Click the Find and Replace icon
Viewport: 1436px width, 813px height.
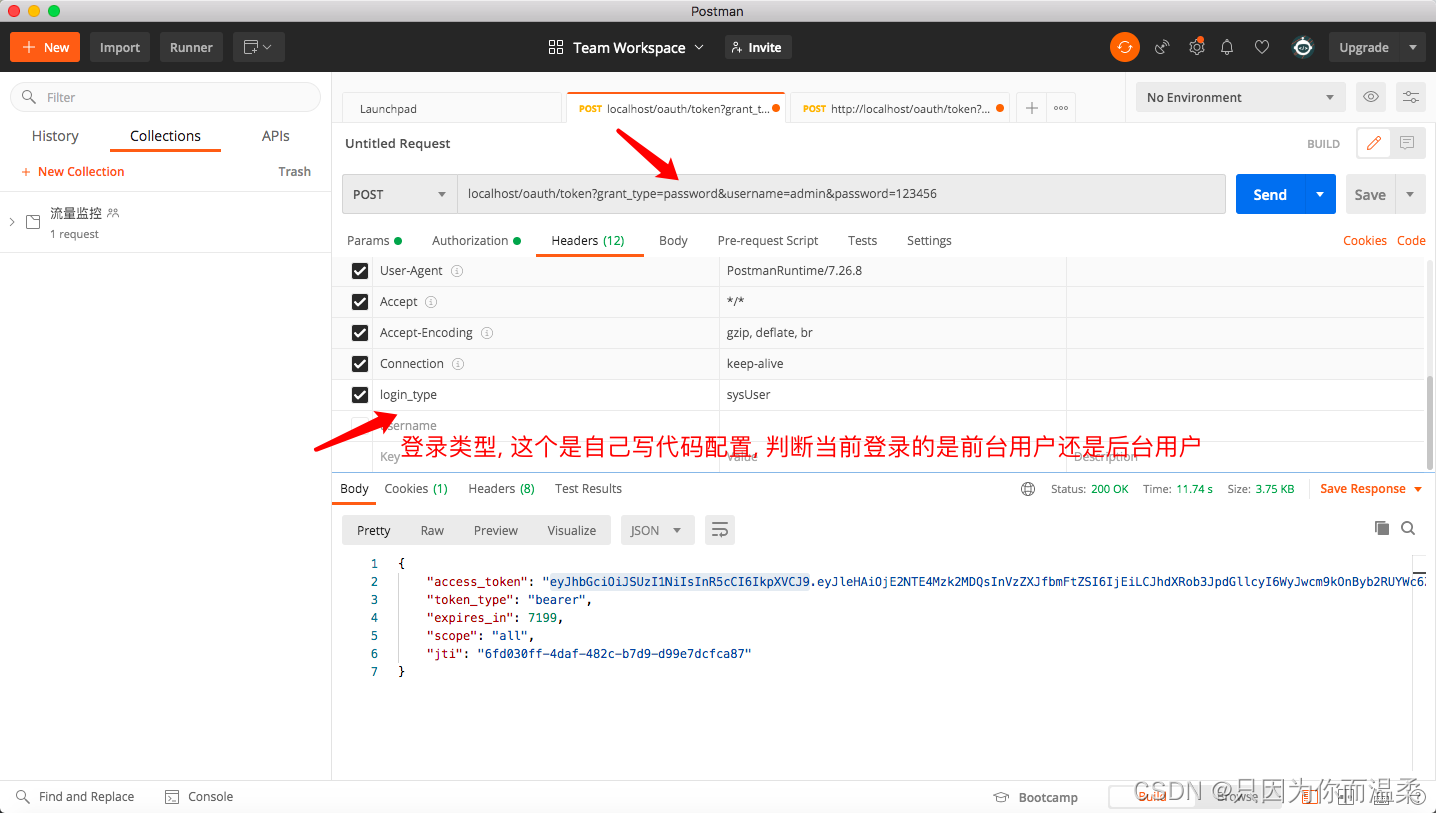pyautogui.click(x=22, y=797)
